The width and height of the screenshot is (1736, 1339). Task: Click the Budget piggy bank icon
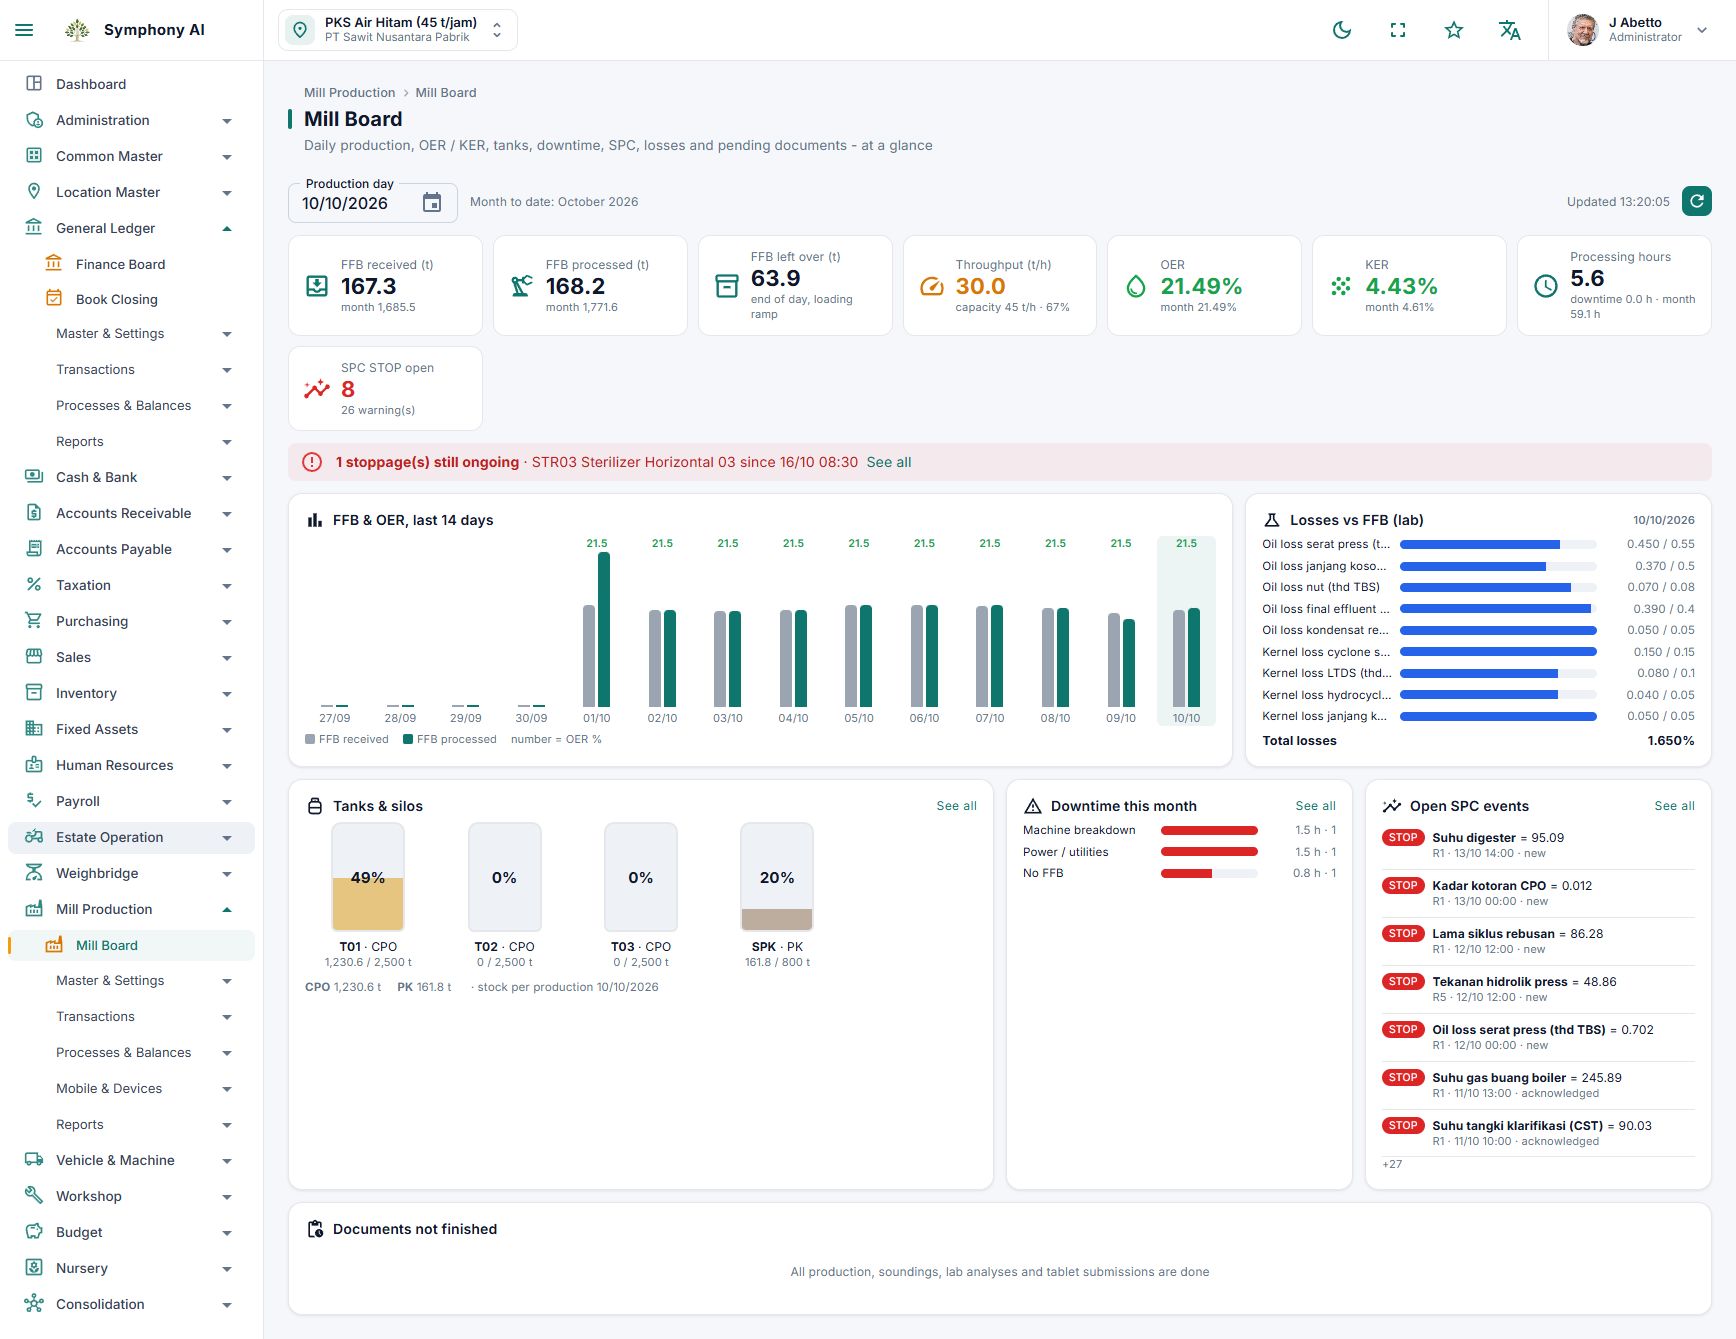[x=34, y=1232]
